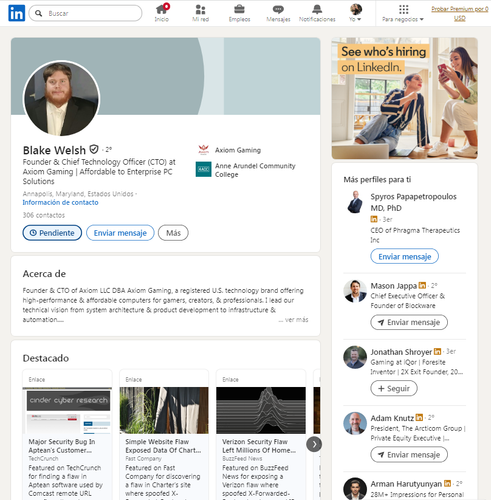The width and height of the screenshot is (491, 500).
Task: Focus the Buscar search field
Action: pyautogui.click(x=85, y=13)
